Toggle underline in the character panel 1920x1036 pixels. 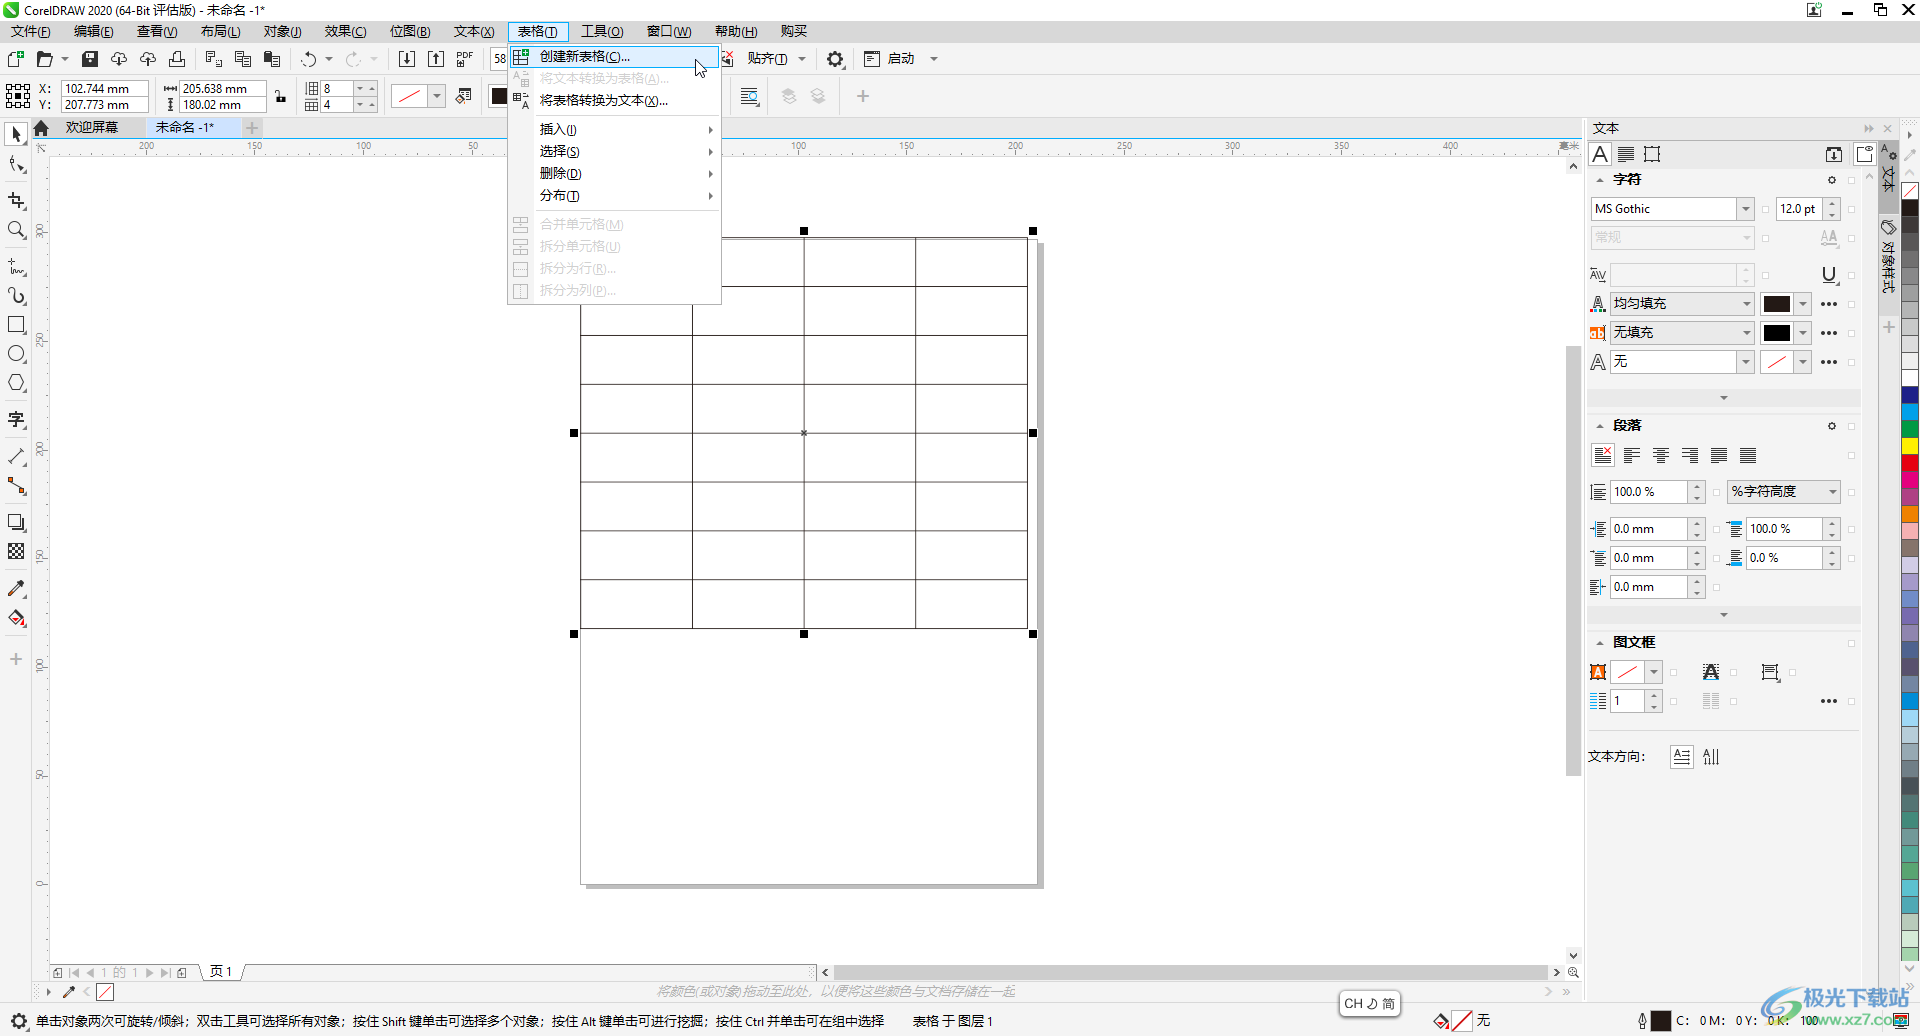pyautogui.click(x=1829, y=275)
